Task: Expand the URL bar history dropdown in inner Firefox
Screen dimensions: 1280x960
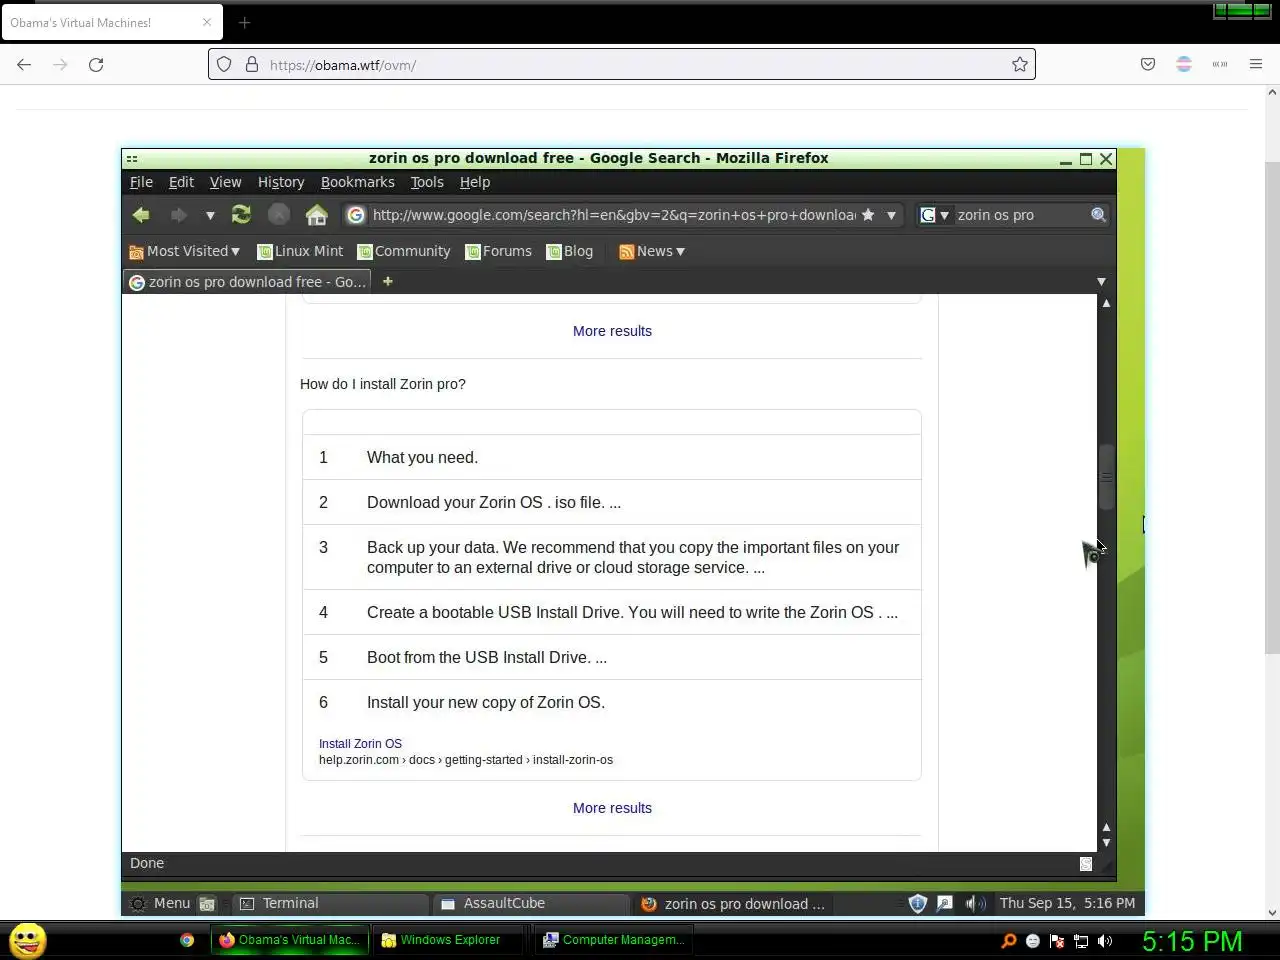Action: (x=891, y=215)
